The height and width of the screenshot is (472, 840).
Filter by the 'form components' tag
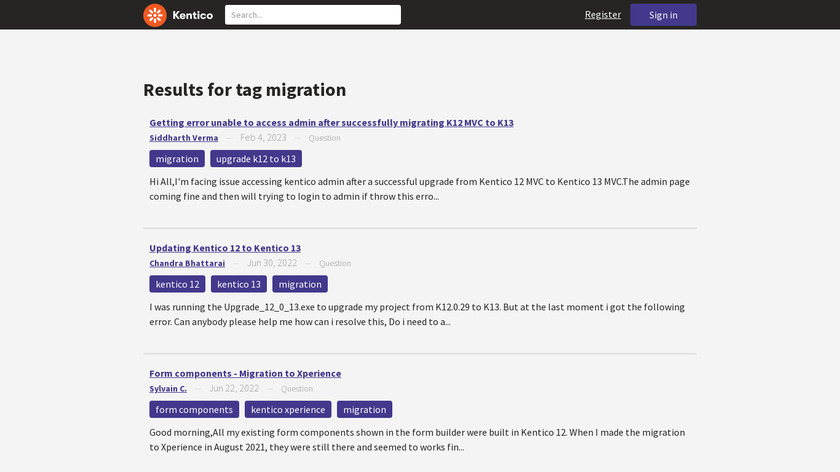tap(194, 409)
